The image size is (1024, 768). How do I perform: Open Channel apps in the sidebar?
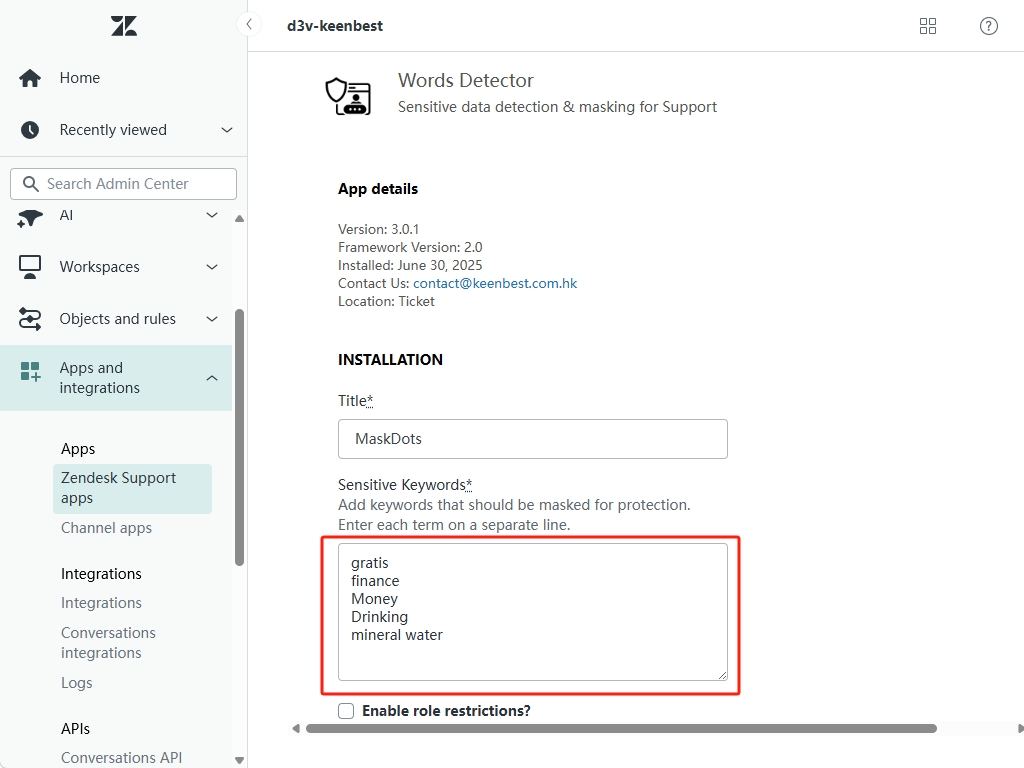tap(106, 528)
